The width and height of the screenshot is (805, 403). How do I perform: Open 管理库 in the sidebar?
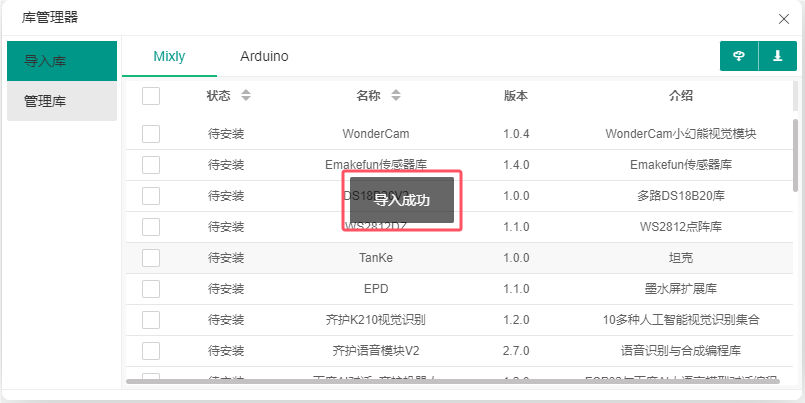pyautogui.click(x=62, y=101)
